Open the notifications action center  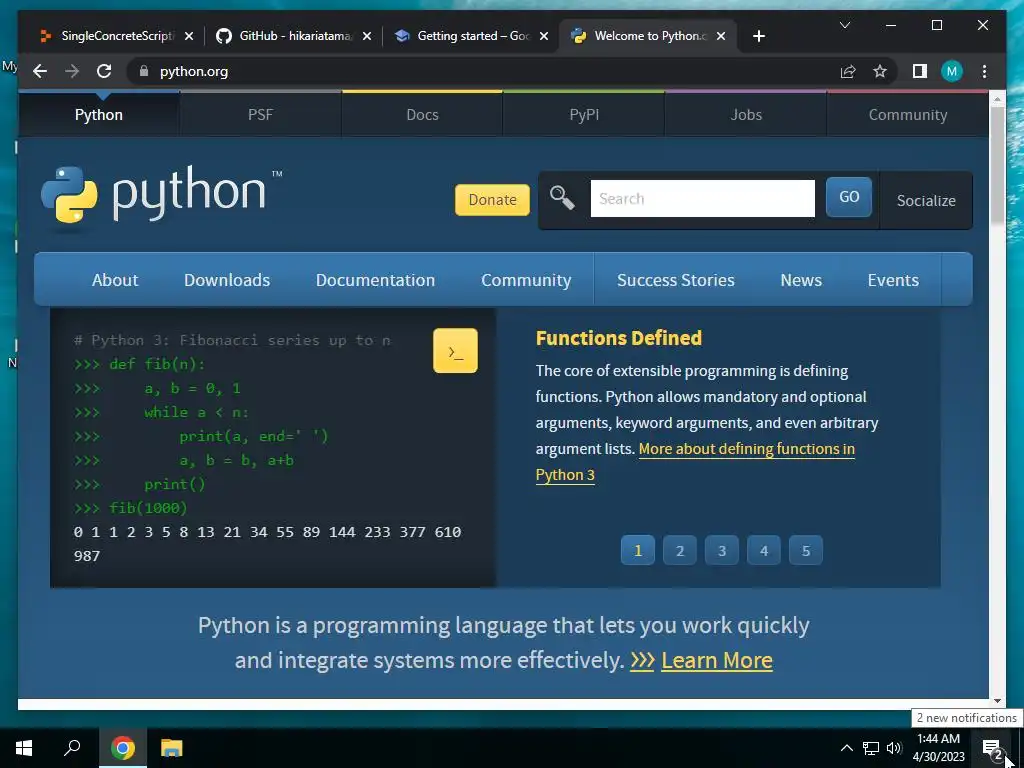coord(992,748)
